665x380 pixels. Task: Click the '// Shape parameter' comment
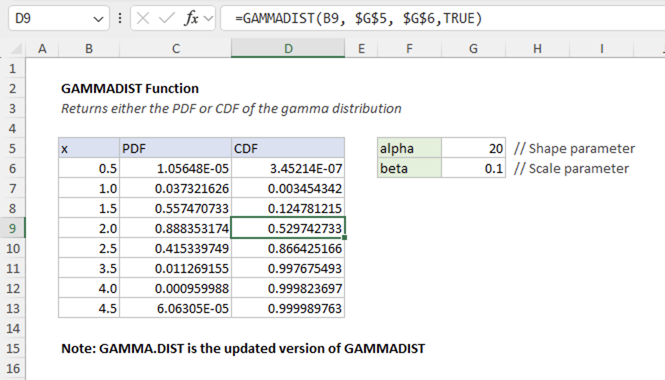tap(574, 148)
